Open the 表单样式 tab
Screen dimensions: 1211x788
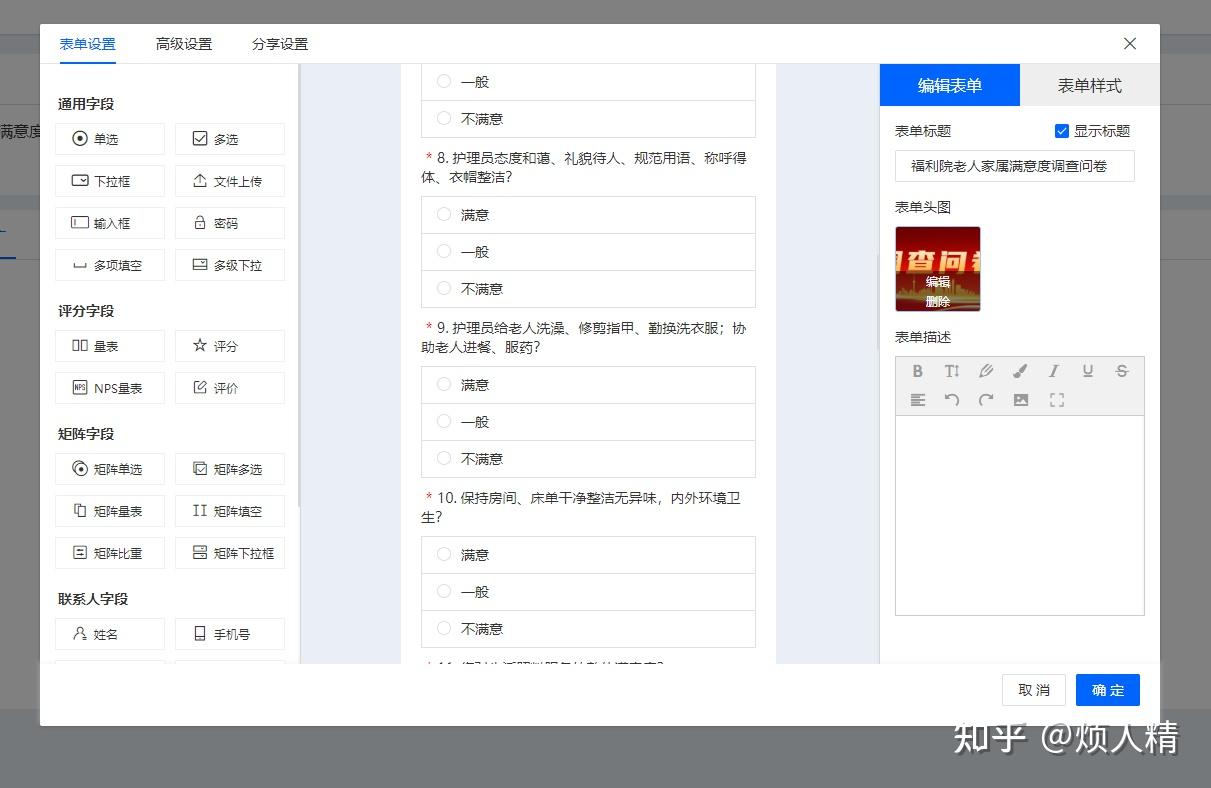tap(1090, 85)
